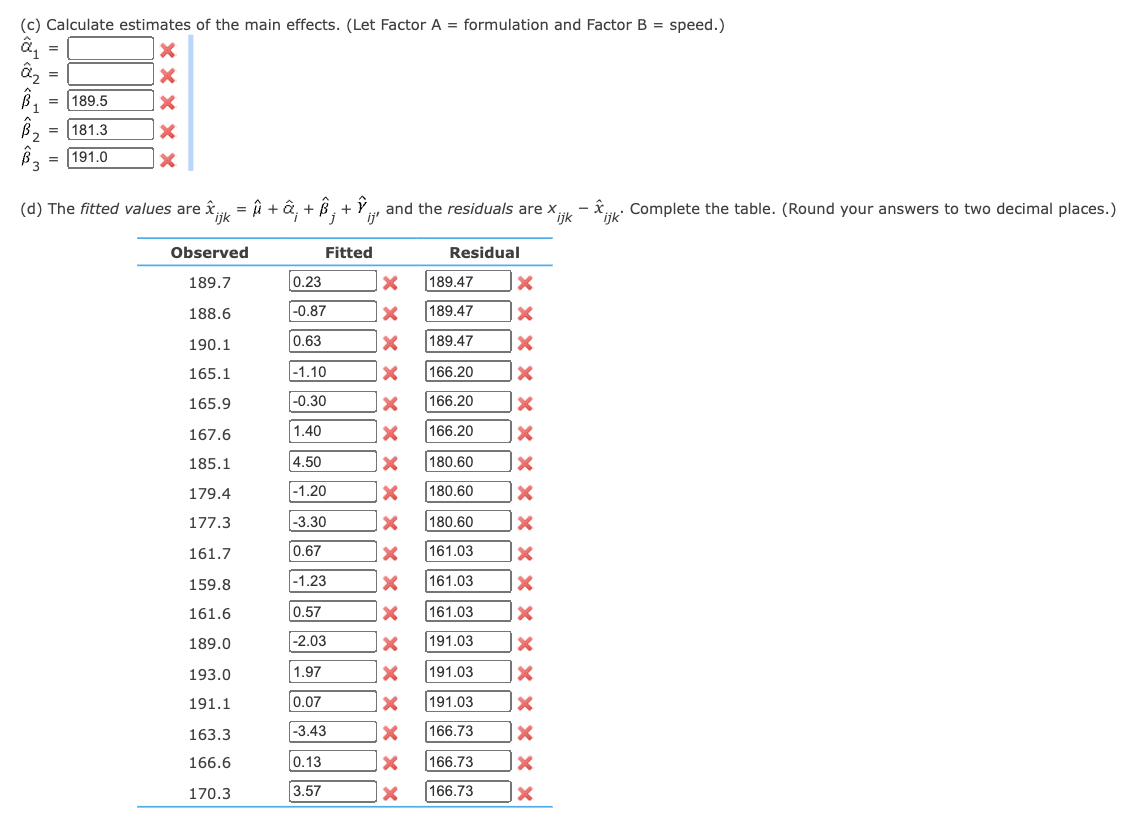The width and height of the screenshot is (1142, 830).
Task: Click the residual input showing 191.03 for observed 193.0
Action: 468,671
